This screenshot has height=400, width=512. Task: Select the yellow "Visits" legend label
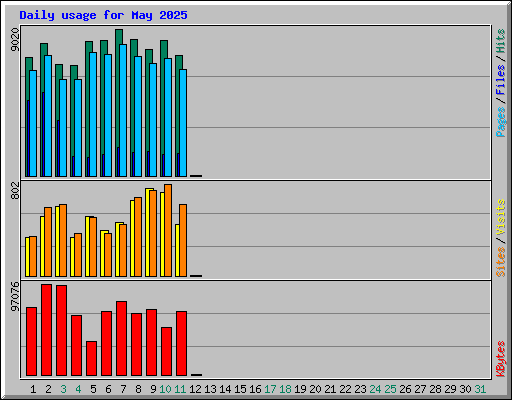pyautogui.click(x=500, y=217)
